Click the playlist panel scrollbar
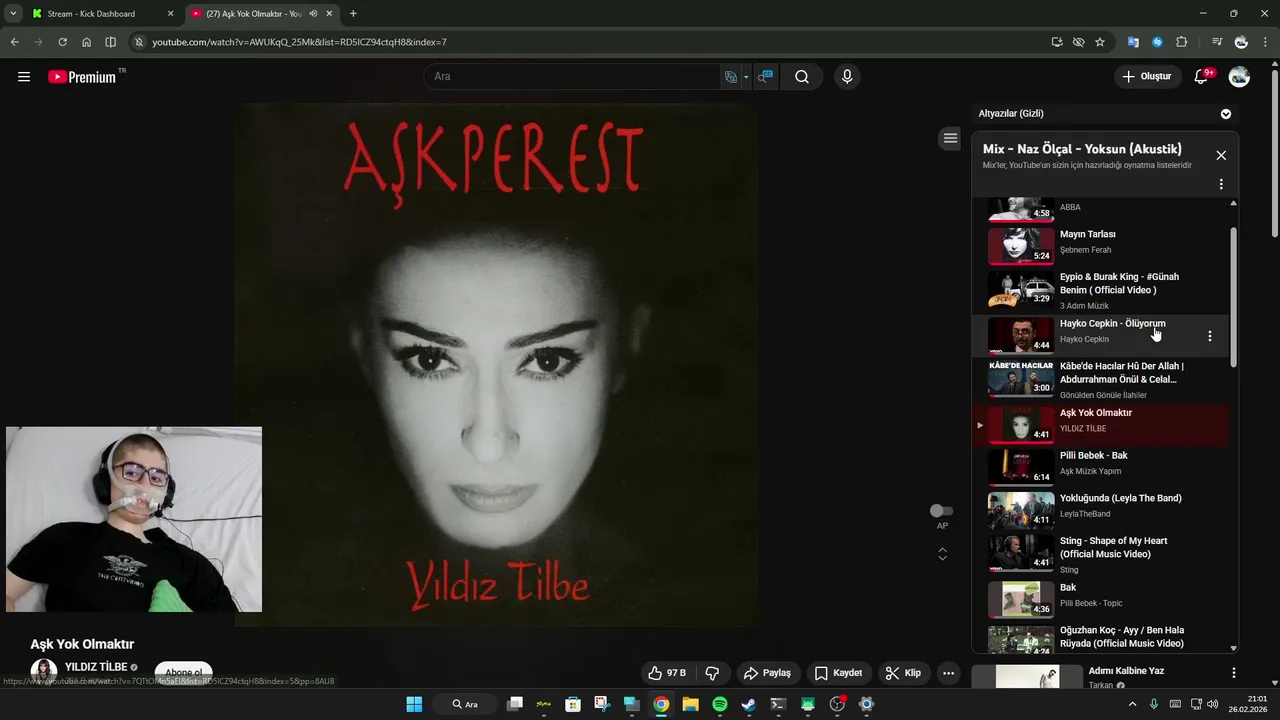 1233,297
